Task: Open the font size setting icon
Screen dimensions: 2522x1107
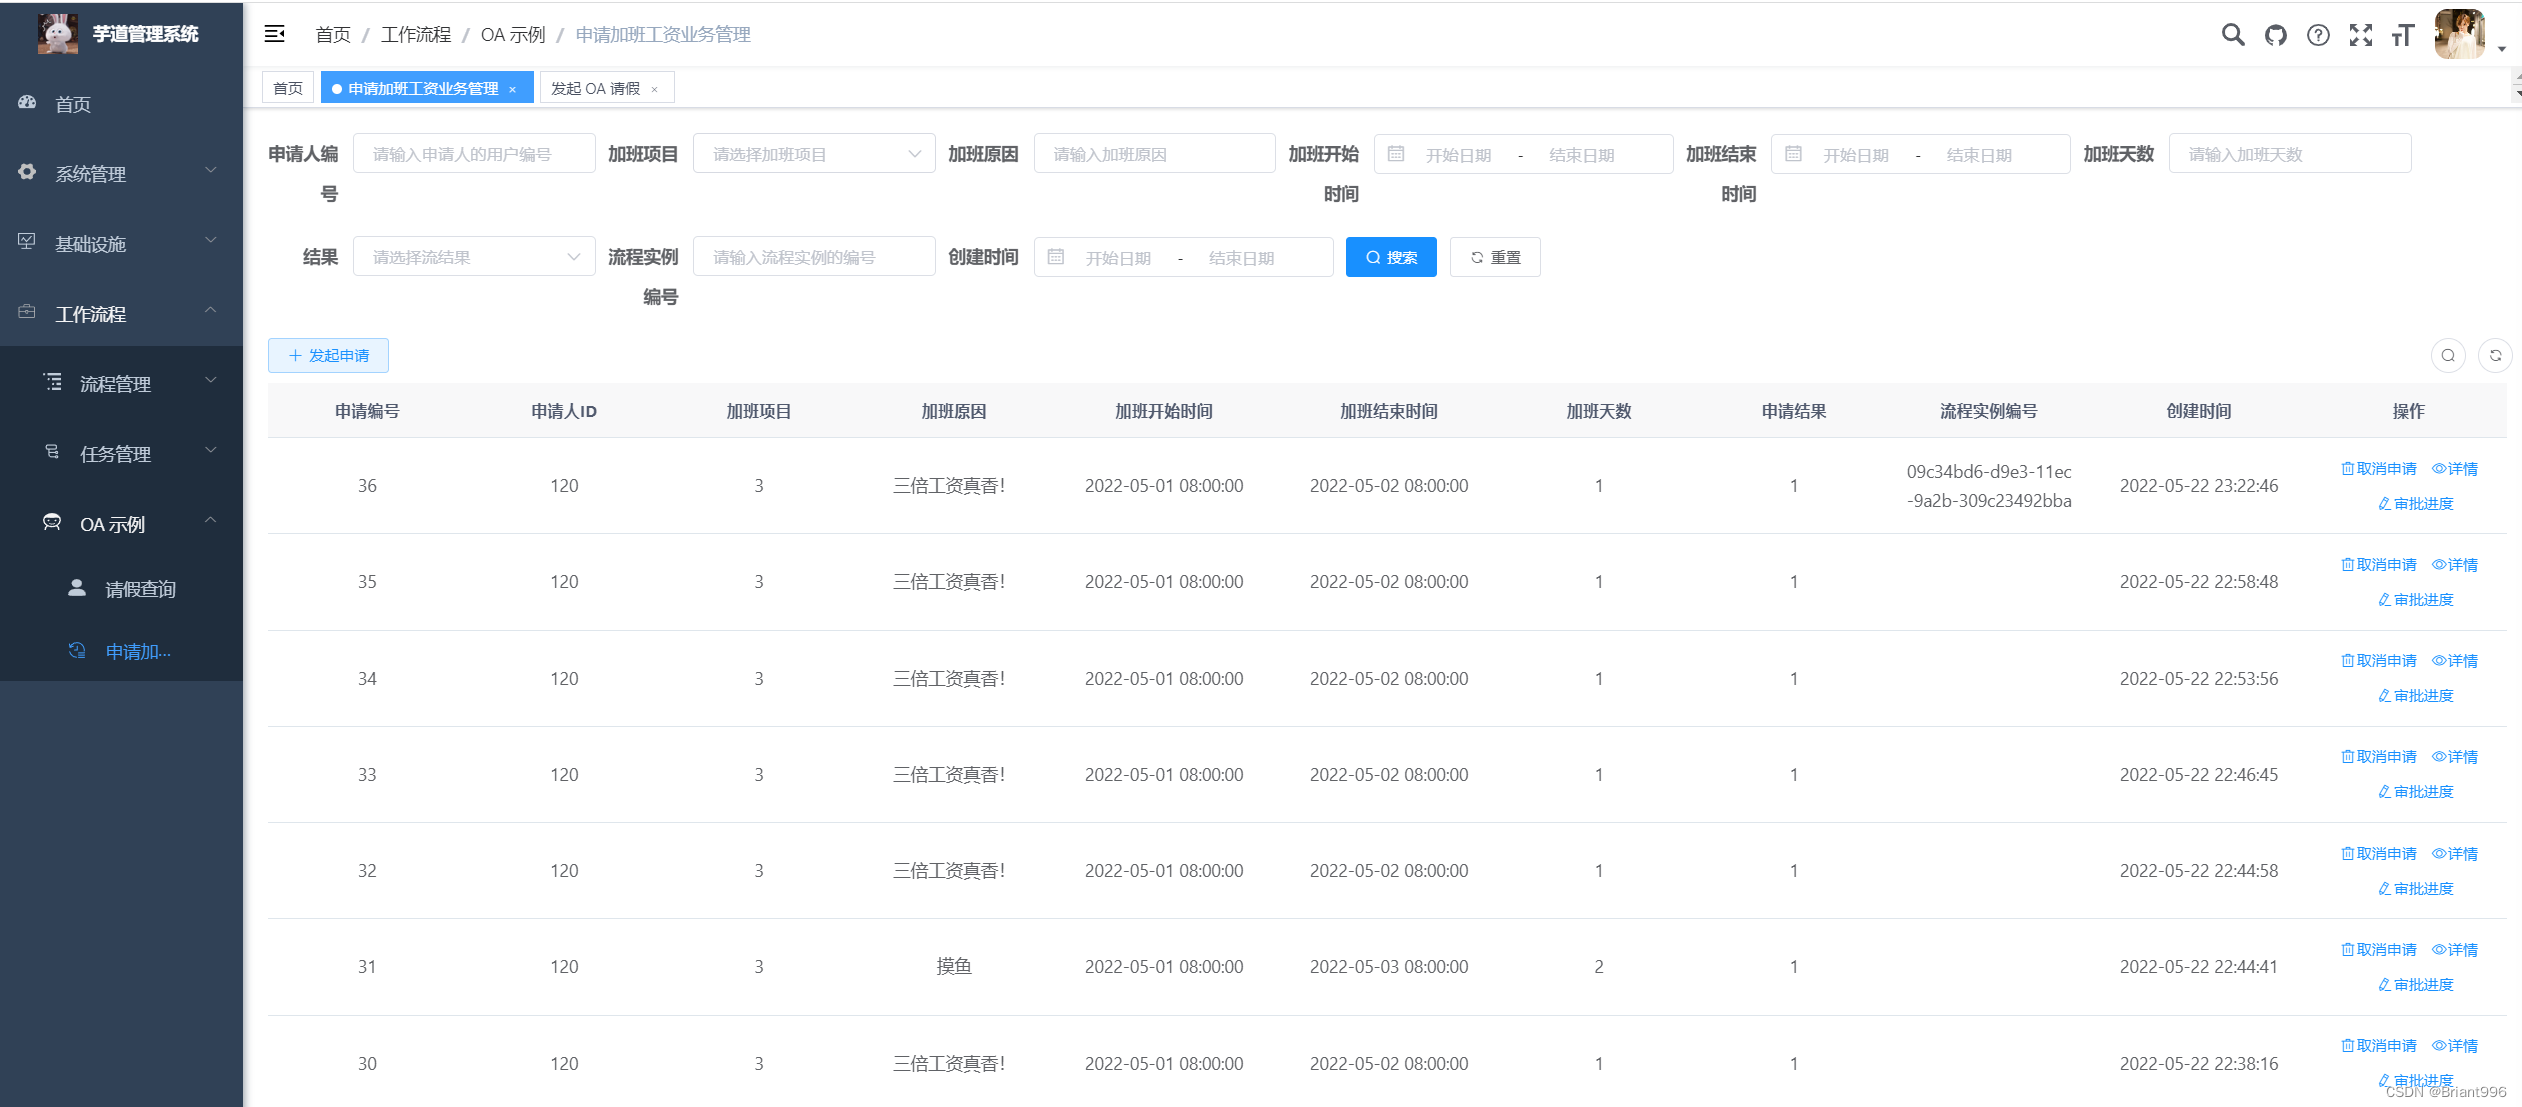Action: [x=2402, y=35]
